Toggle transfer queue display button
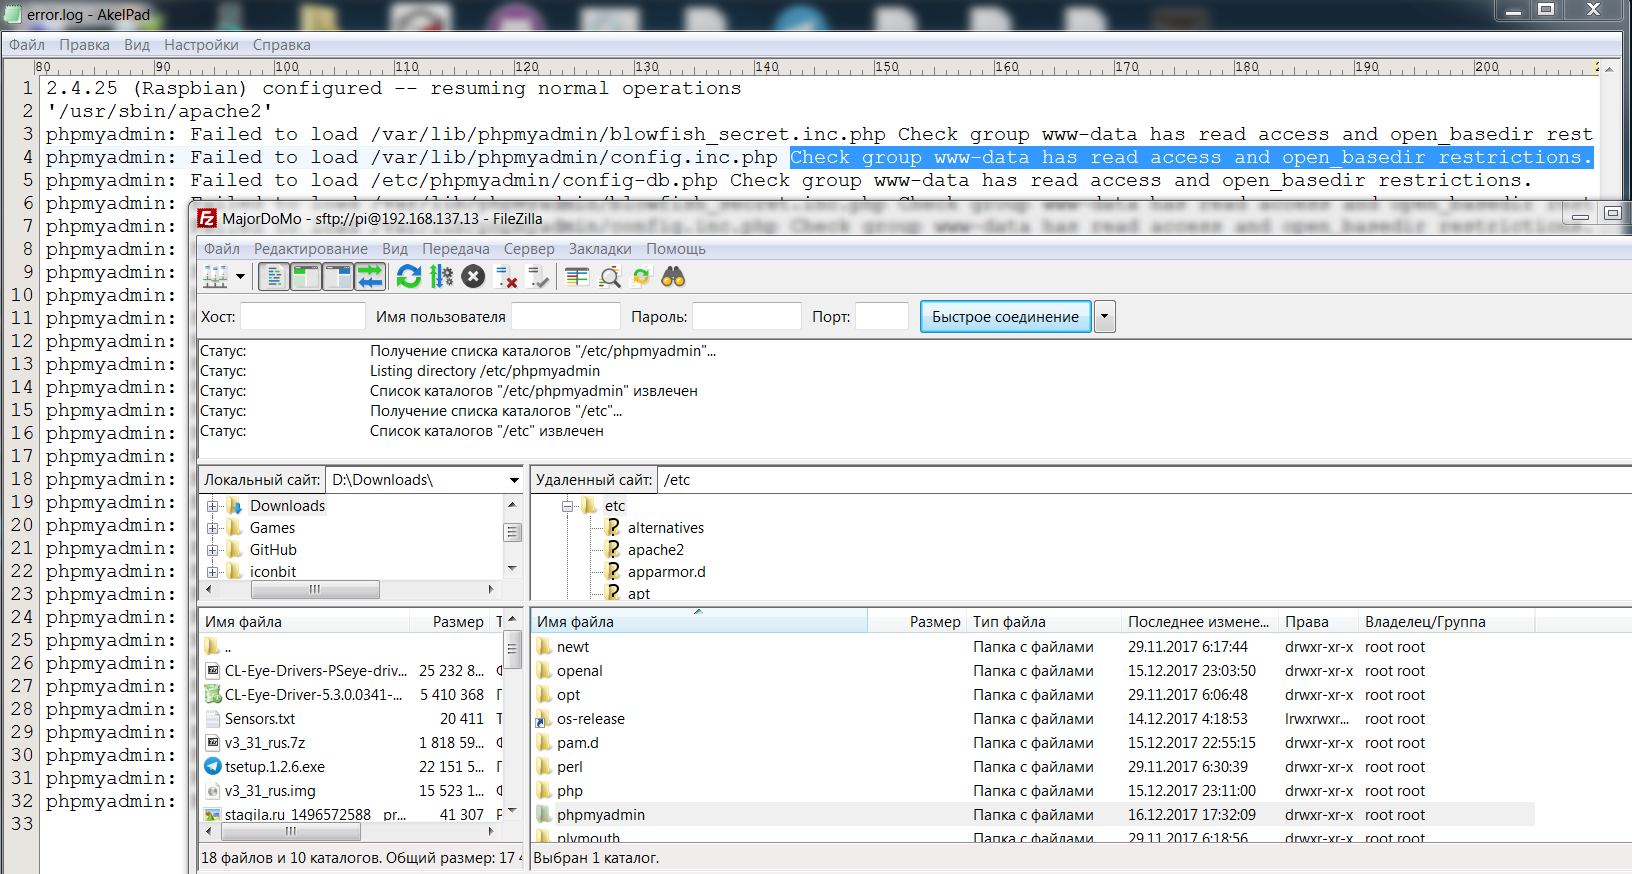The height and width of the screenshot is (874, 1632). (370, 277)
